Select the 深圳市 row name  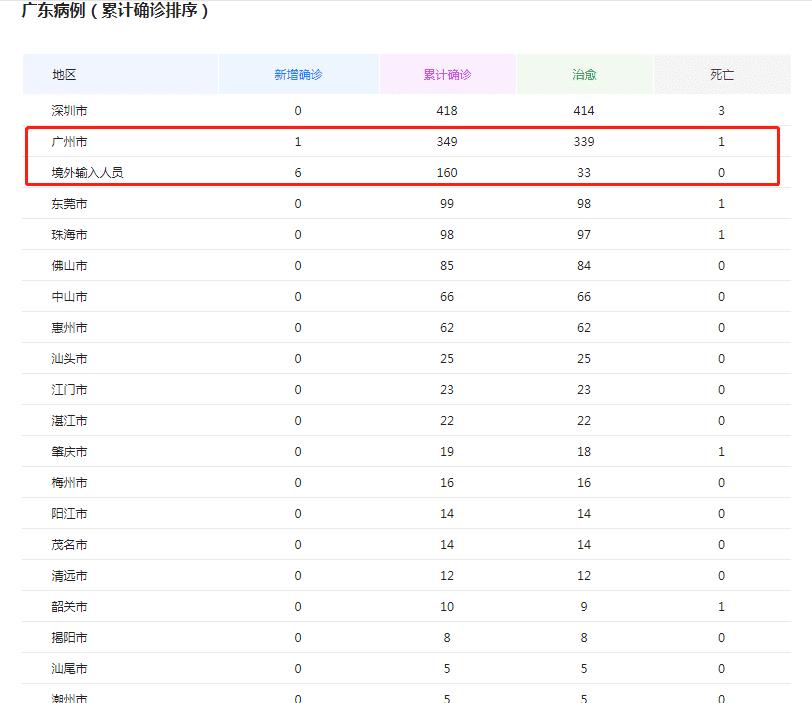[69, 111]
